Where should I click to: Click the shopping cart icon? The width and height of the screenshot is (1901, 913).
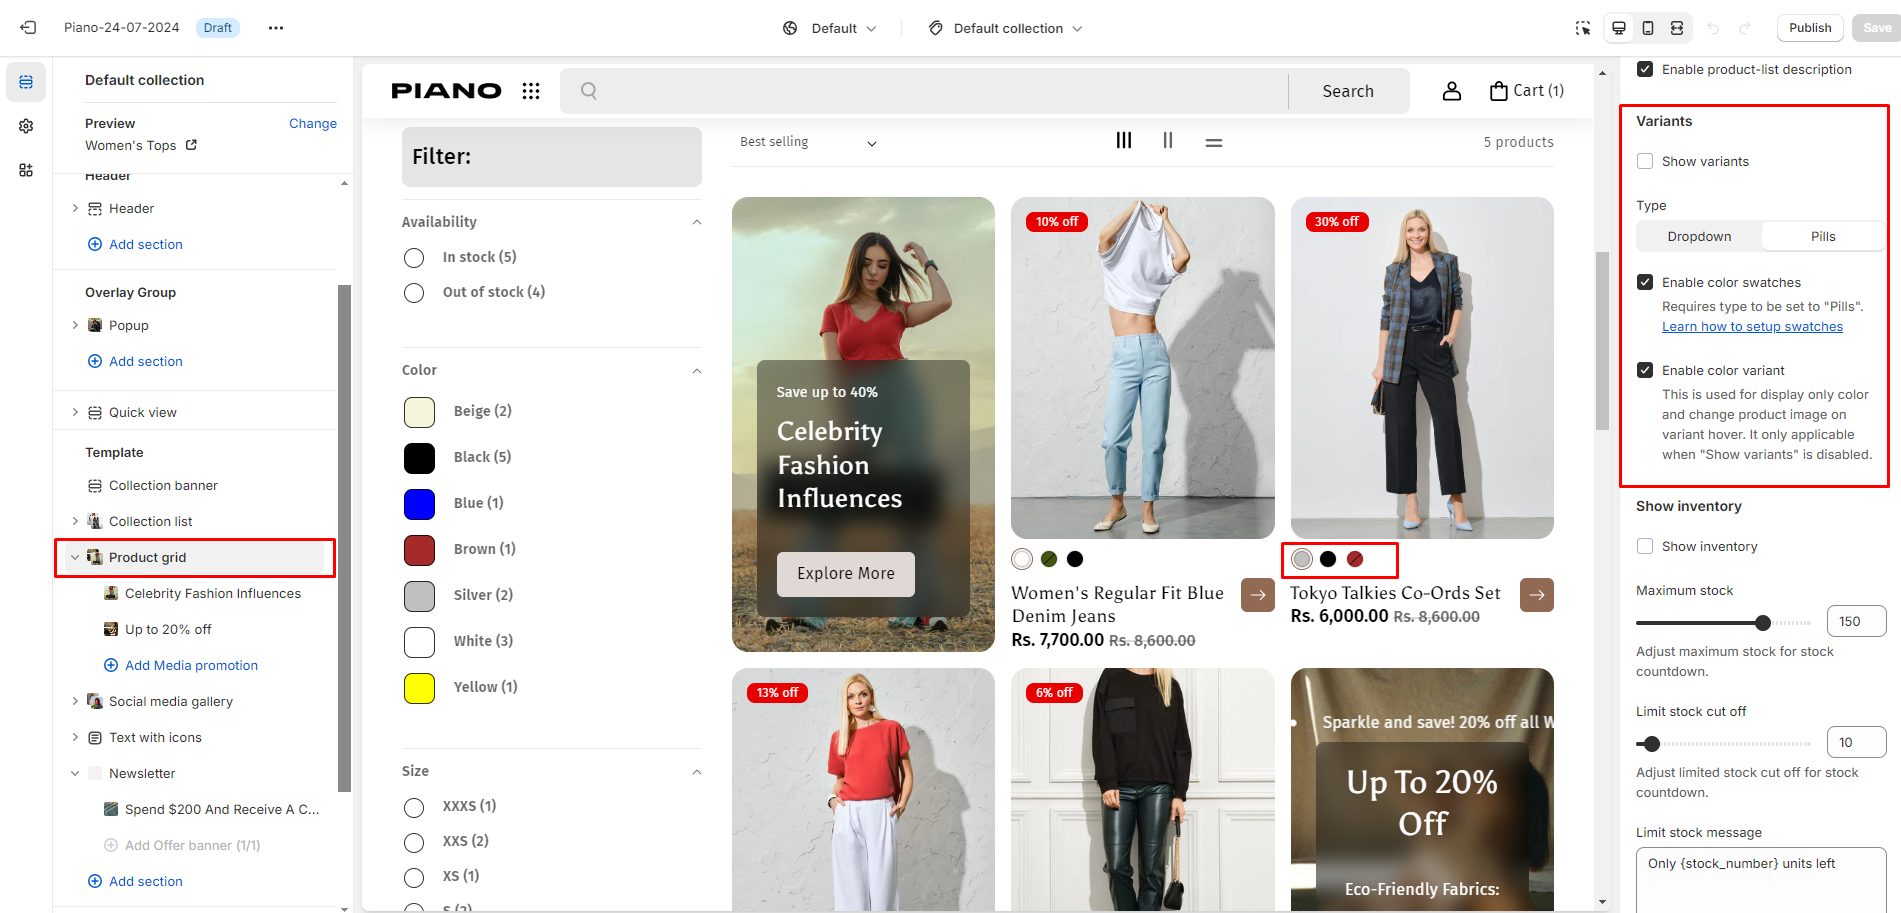pyautogui.click(x=1498, y=91)
